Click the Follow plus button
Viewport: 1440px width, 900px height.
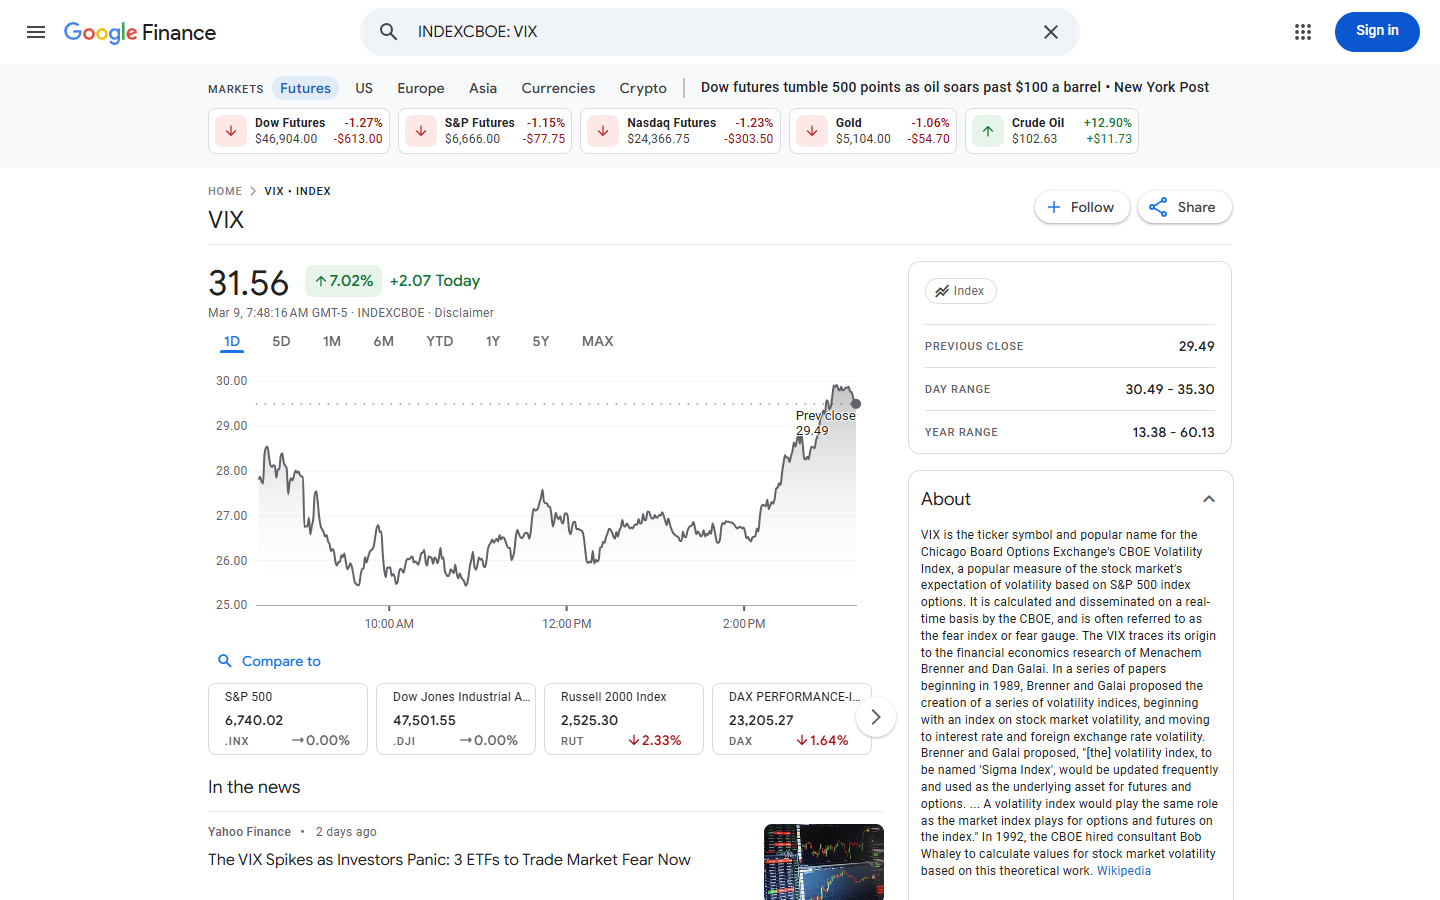1054,207
